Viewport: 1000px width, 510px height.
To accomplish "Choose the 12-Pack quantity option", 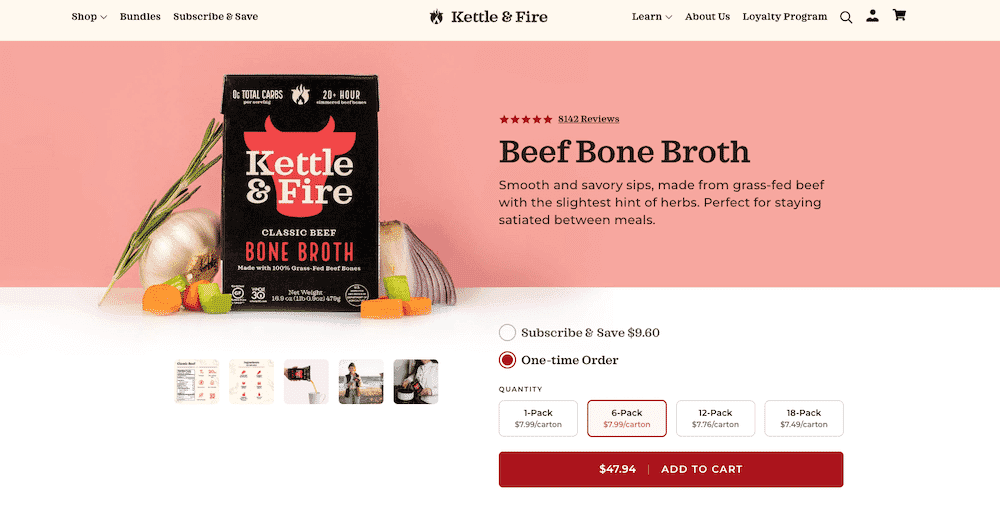I will point(715,418).
